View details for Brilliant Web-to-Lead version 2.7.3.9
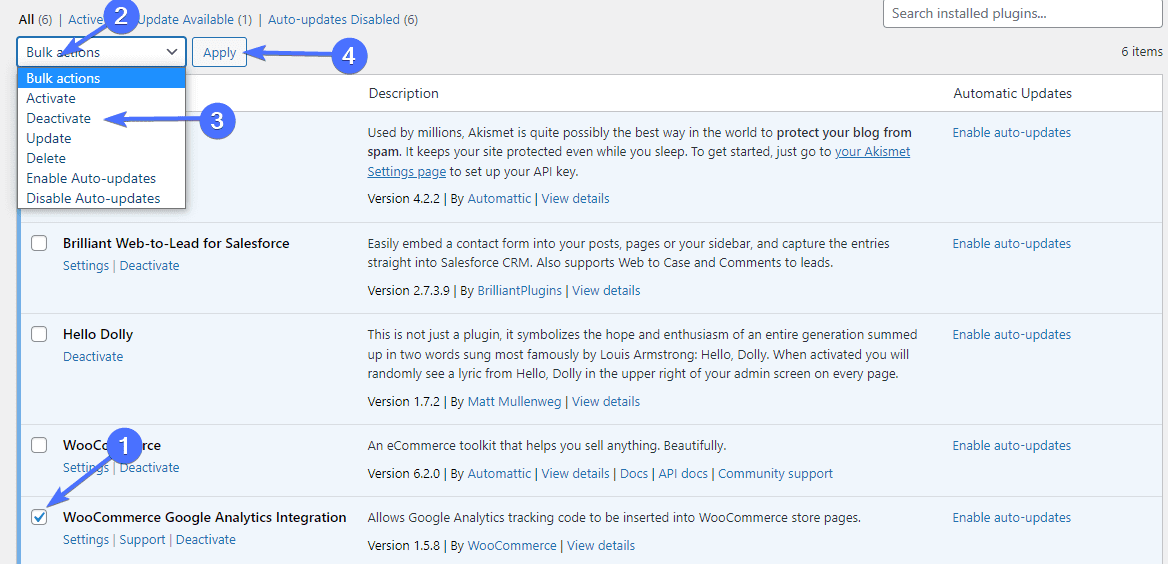Image resolution: width=1168 pixels, height=564 pixels. [606, 290]
